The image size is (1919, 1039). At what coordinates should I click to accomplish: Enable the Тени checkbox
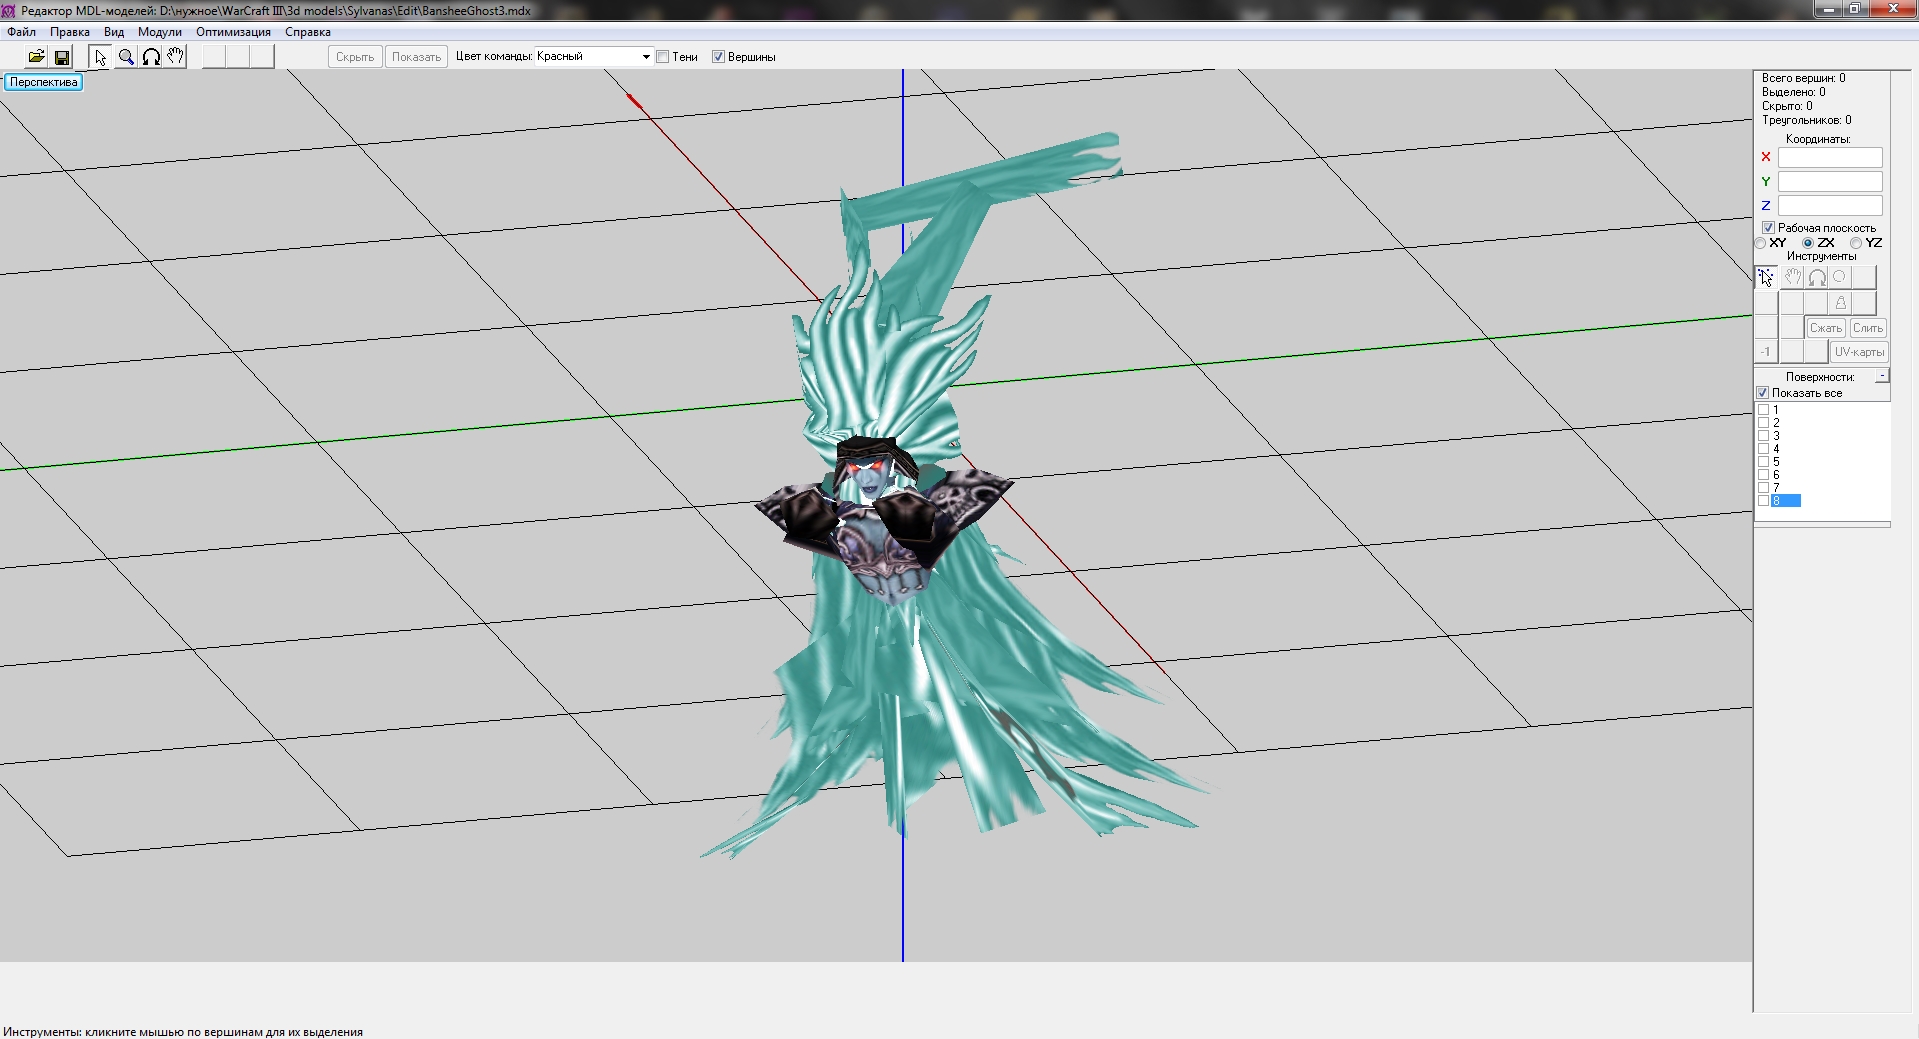coord(663,57)
